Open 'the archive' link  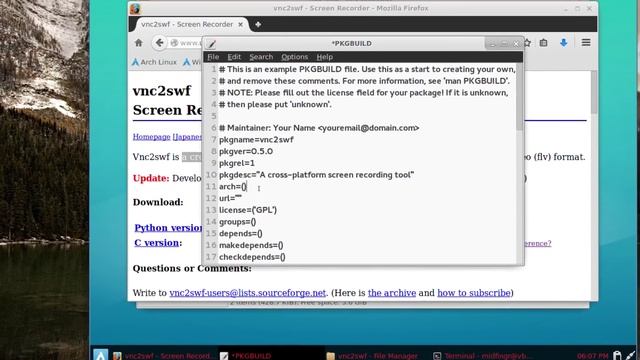[x=392, y=293]
